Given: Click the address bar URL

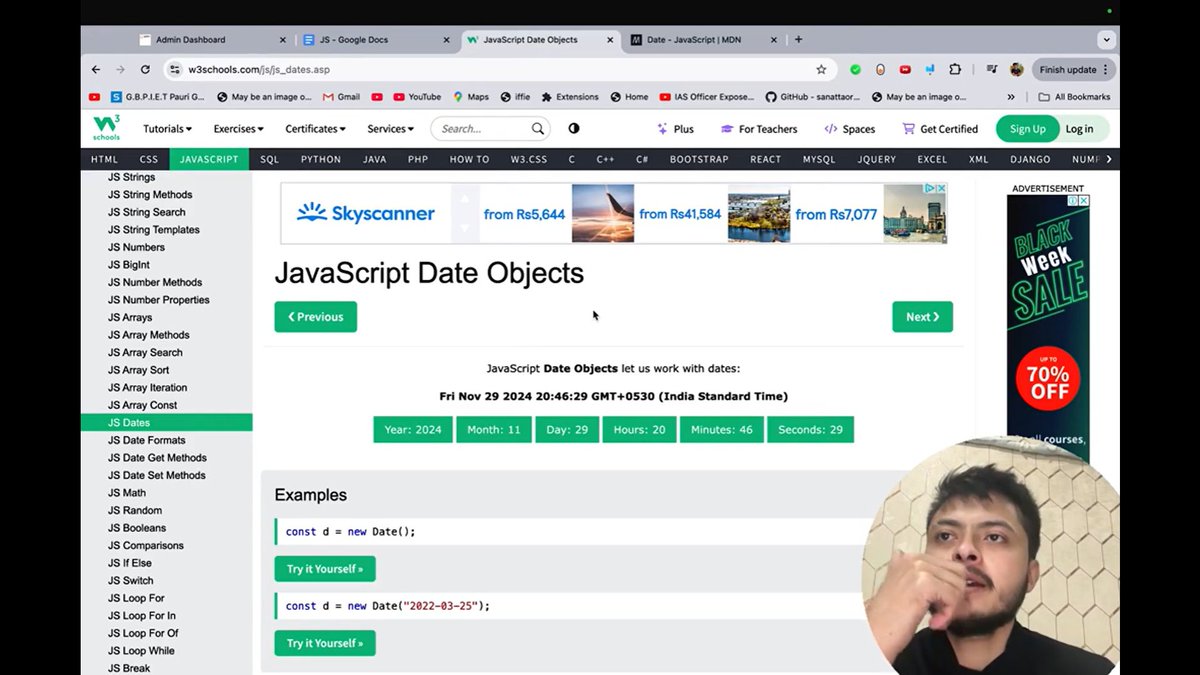Looking at the screenshot, I should pos(259,70).
